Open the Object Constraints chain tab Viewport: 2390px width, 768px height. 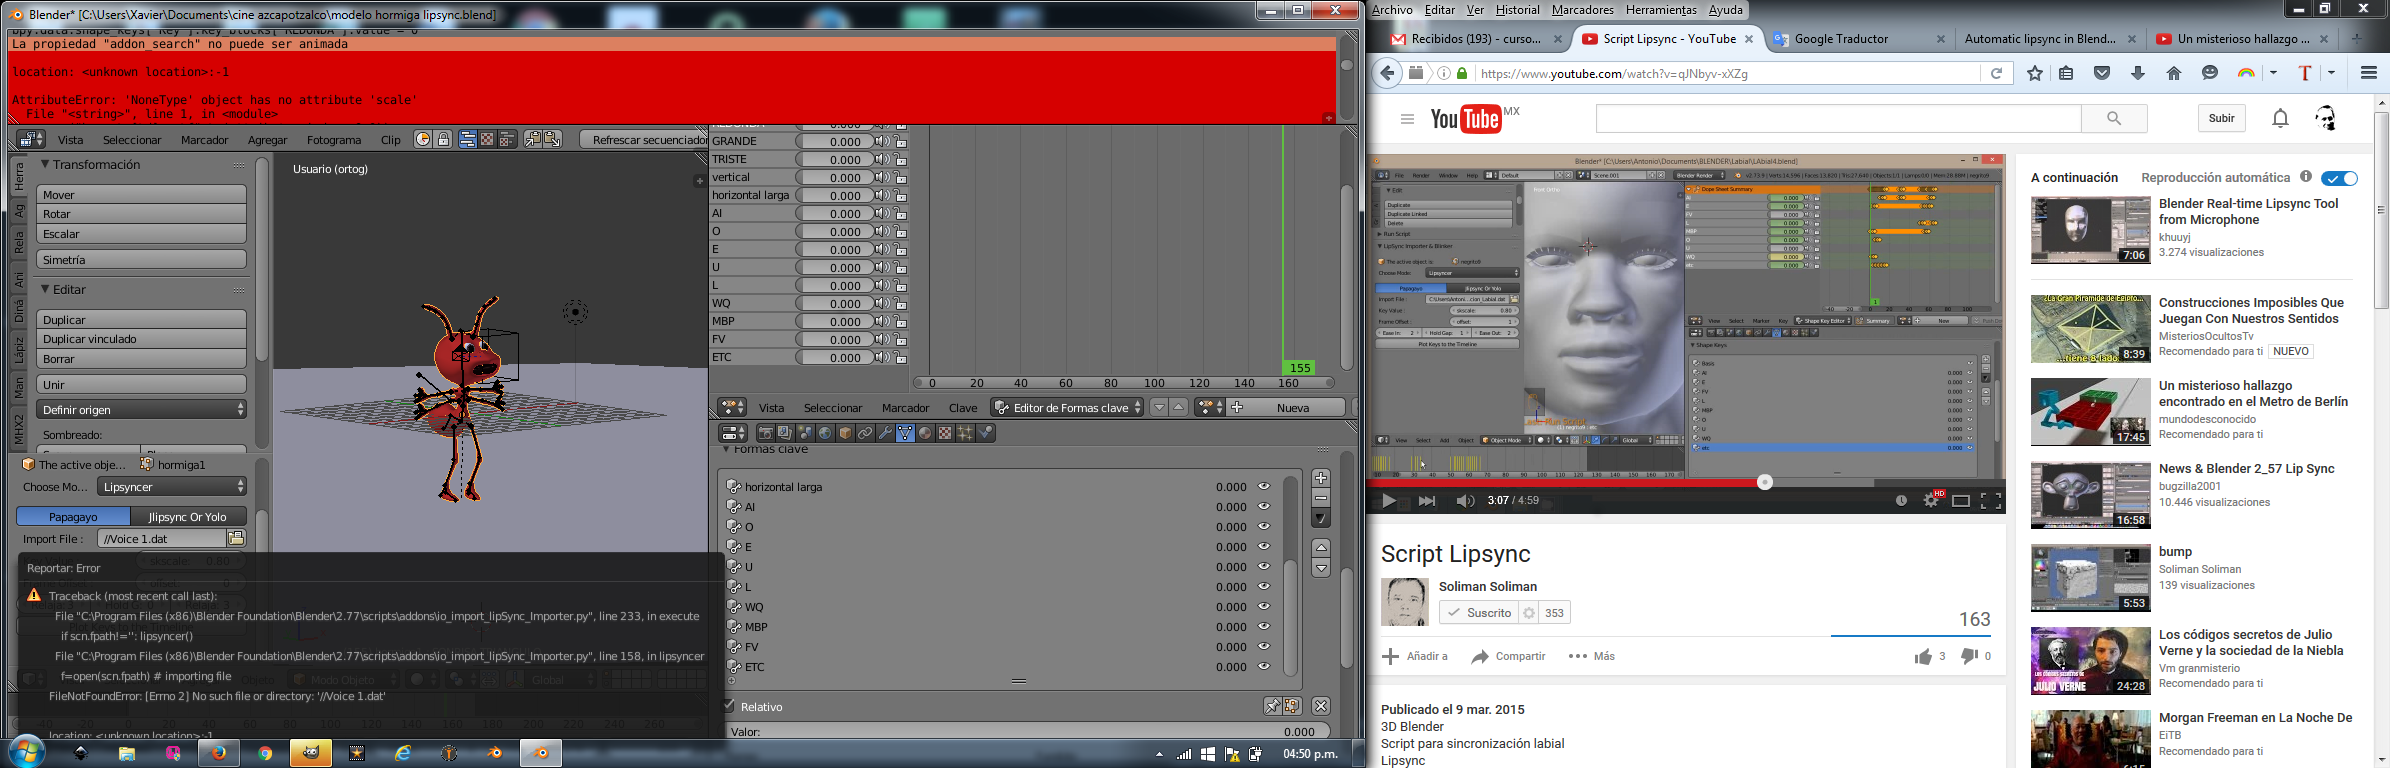click(x=865, y=433)
